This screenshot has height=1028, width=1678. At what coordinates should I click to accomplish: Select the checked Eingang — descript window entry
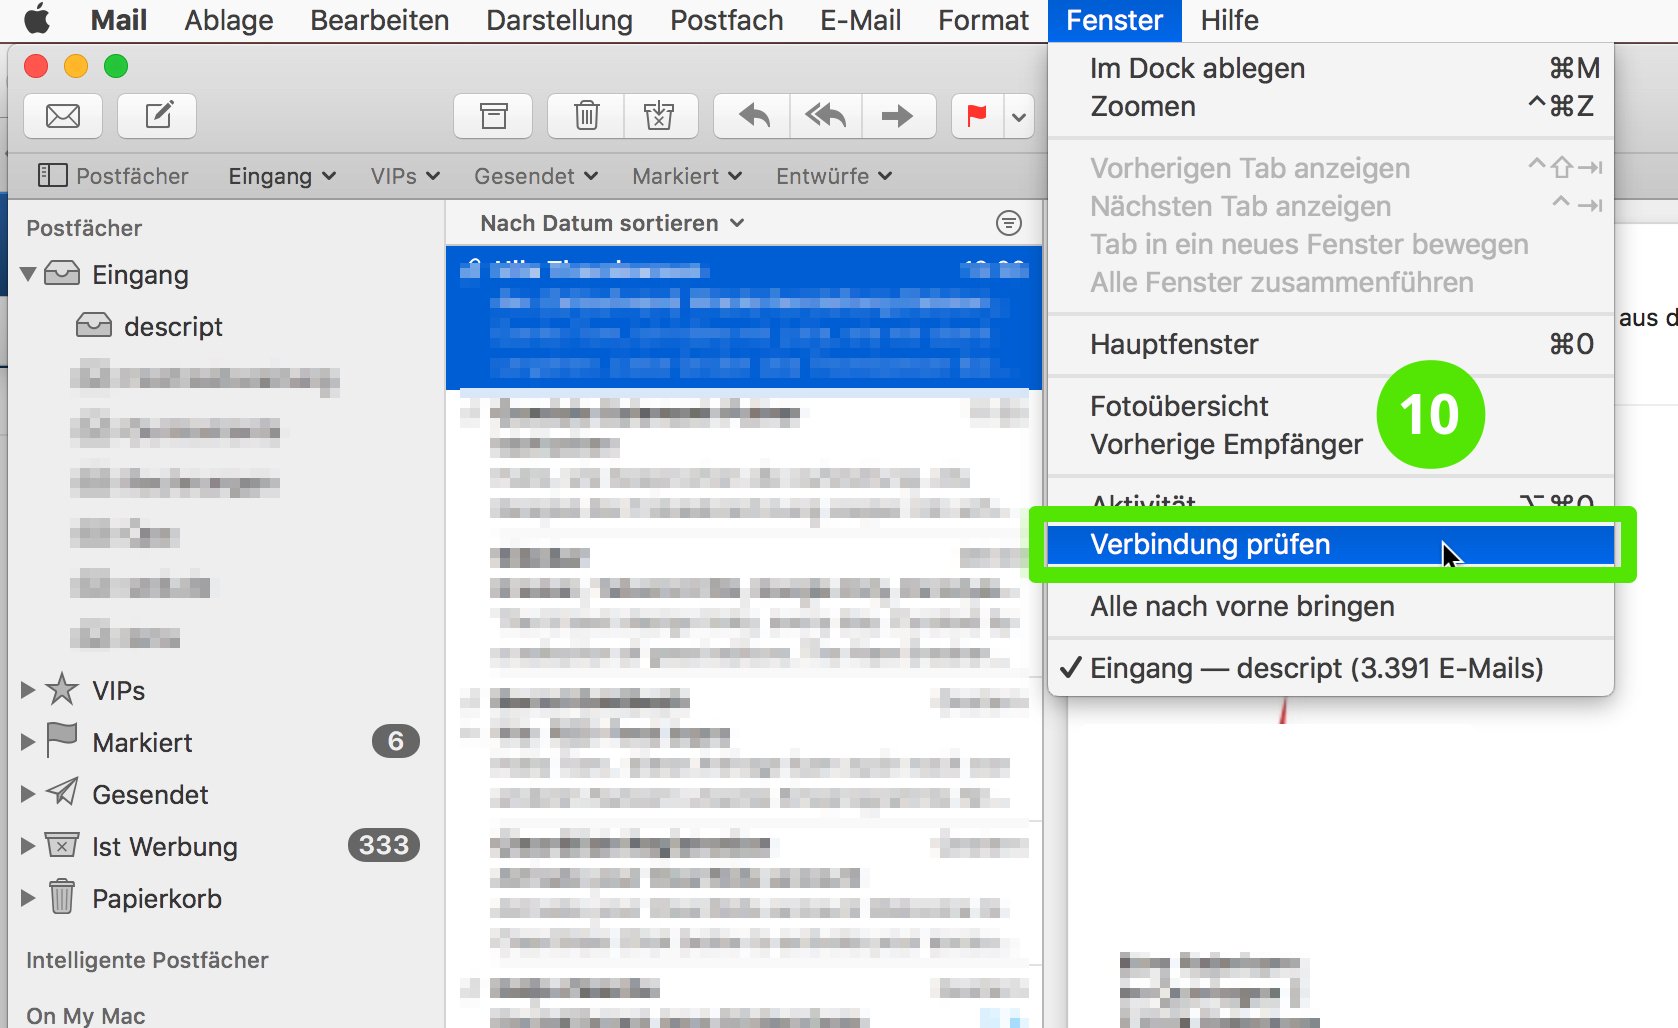[x=1331, y=668]
